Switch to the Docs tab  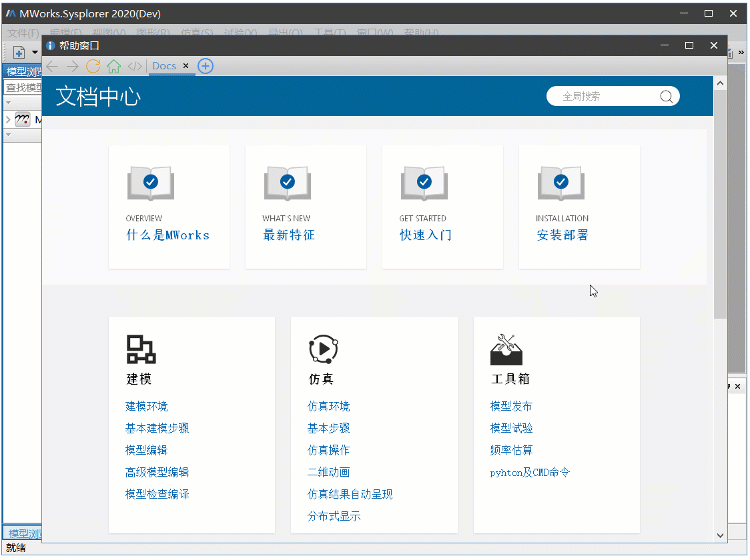(164, 66)
